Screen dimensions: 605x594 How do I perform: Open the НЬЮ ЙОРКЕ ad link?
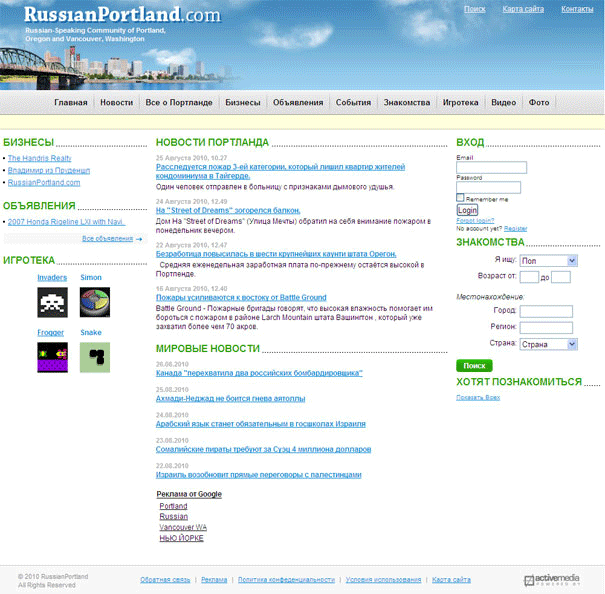point(181,538)
